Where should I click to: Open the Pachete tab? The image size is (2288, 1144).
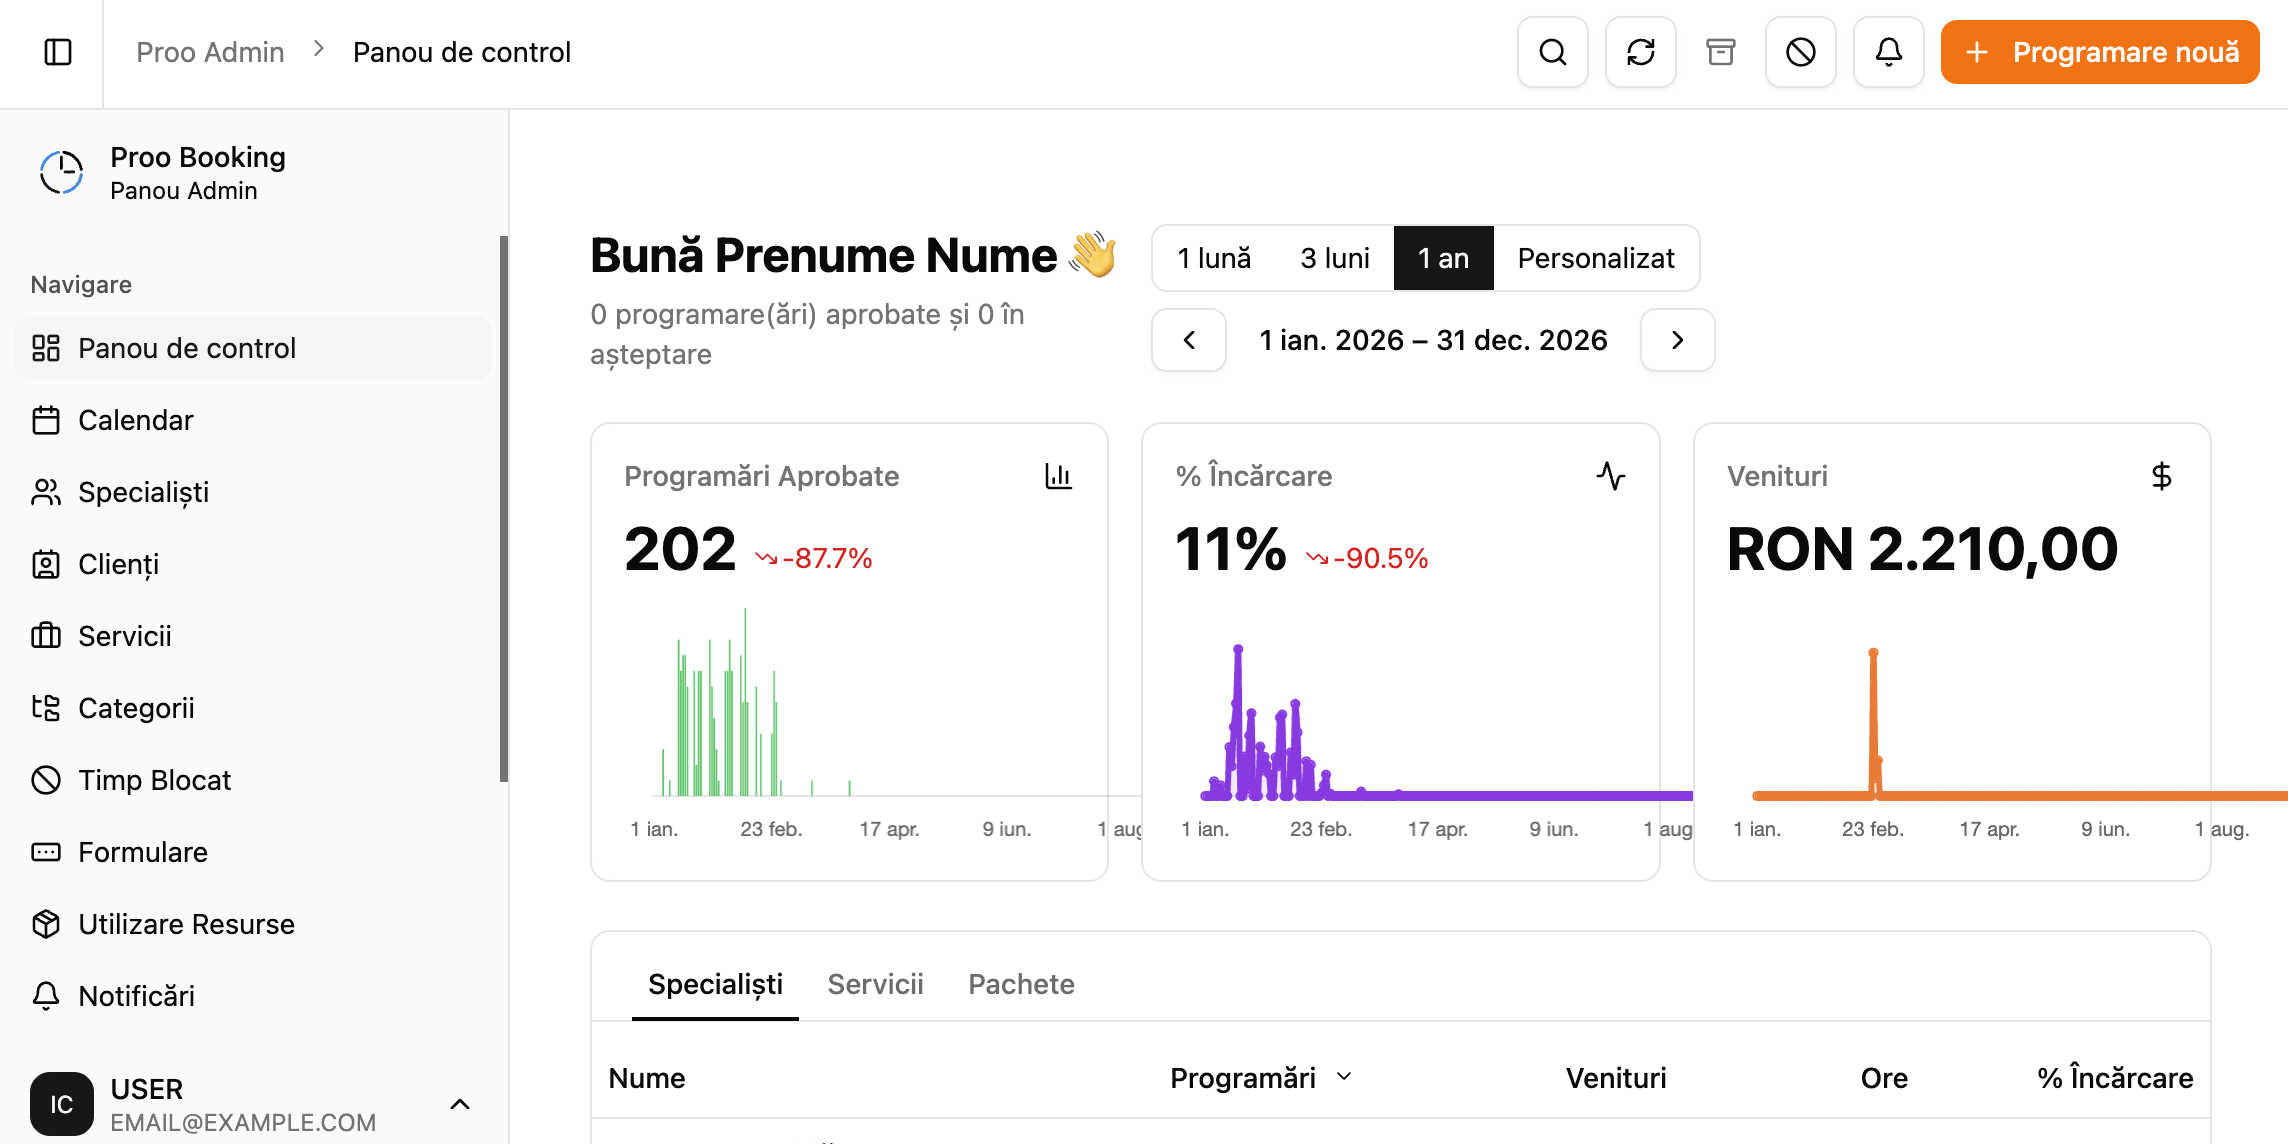[1021, 984]
